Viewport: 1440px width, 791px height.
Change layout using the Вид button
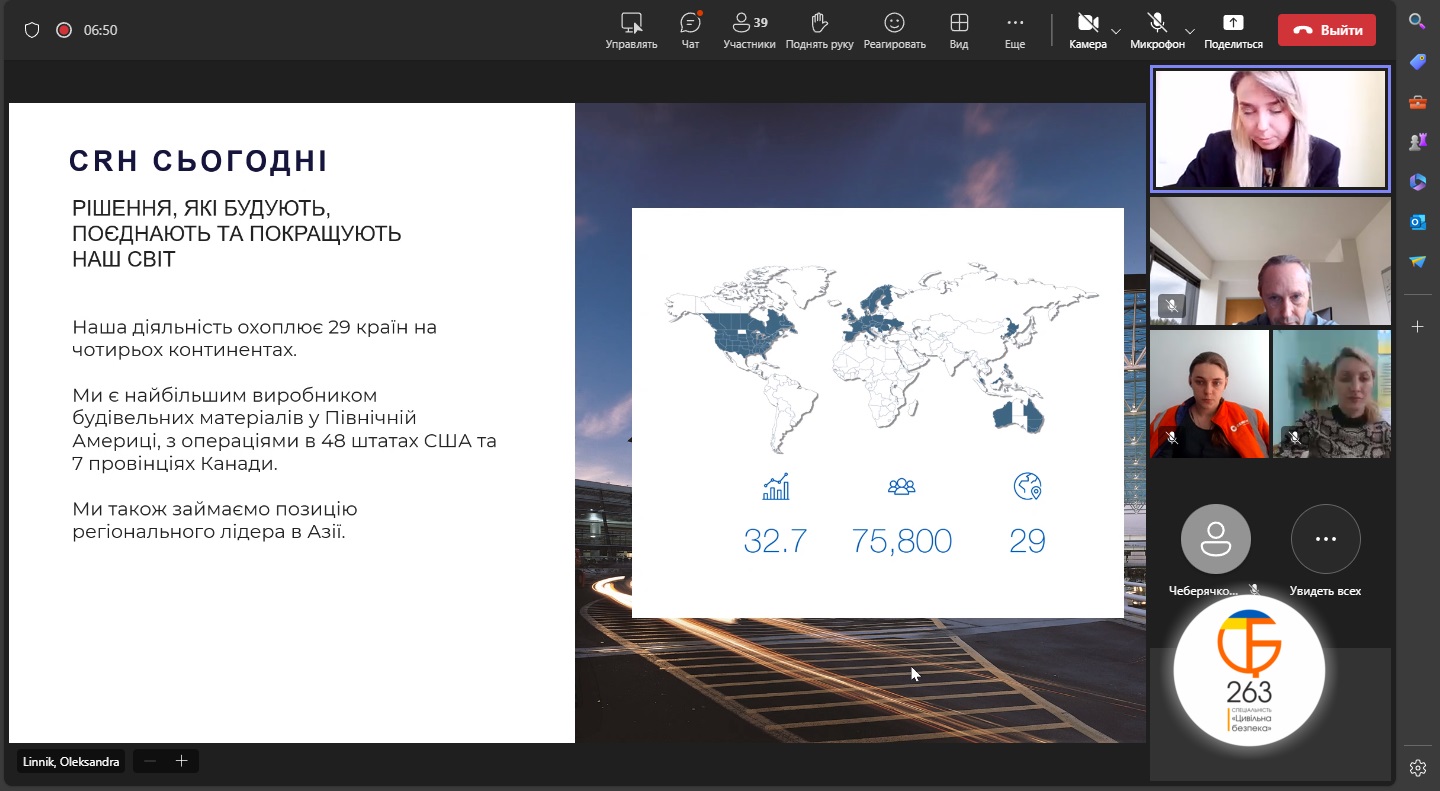click(959, 31)
